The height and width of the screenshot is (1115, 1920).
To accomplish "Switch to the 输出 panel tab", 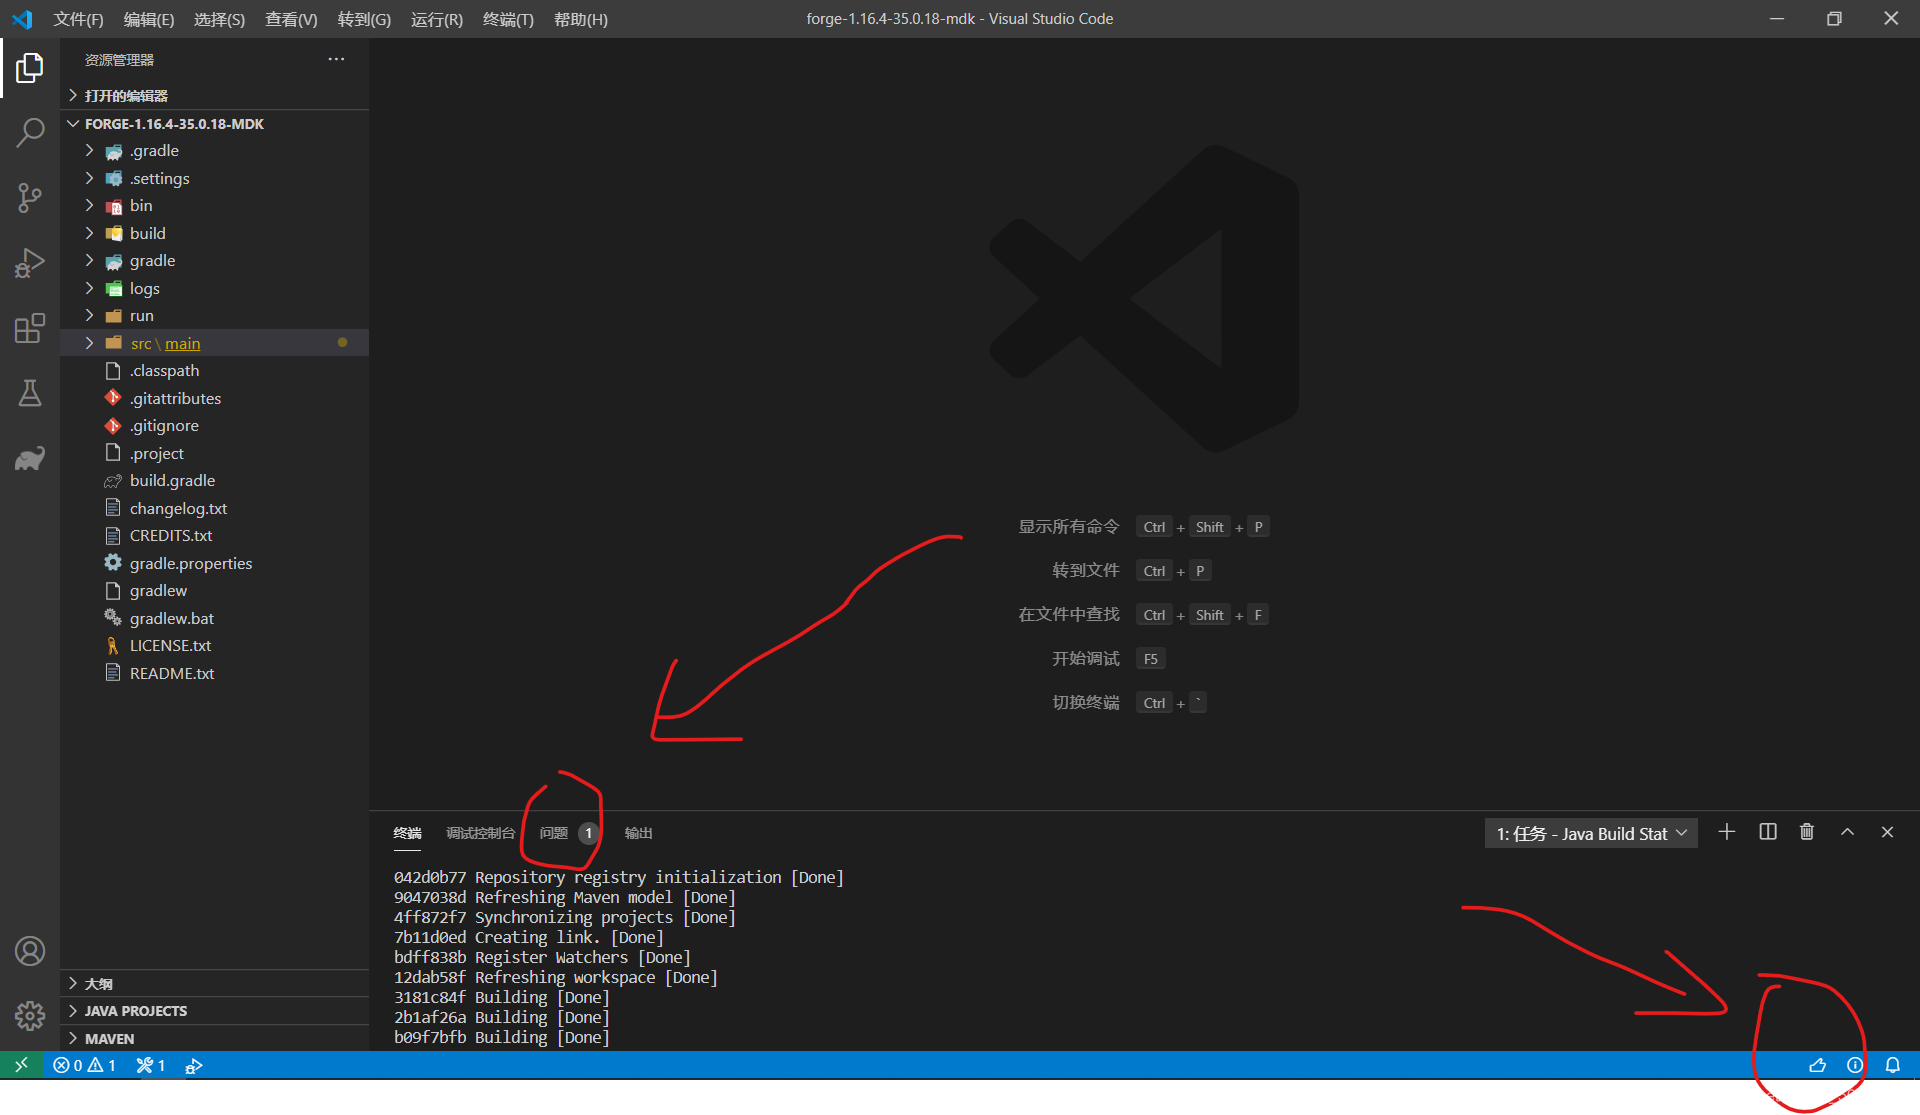I will 638,833.
